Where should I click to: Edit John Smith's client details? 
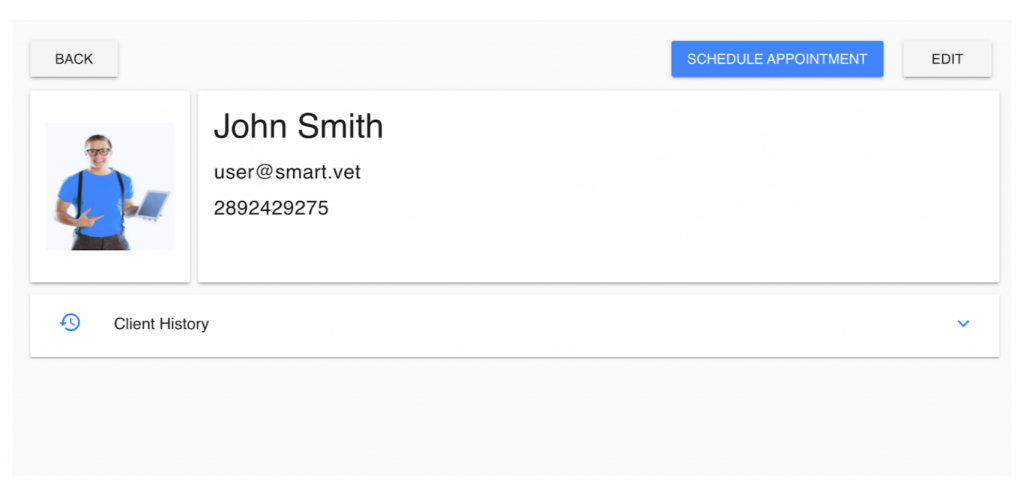pyautogui.click(x=947, y=59)
